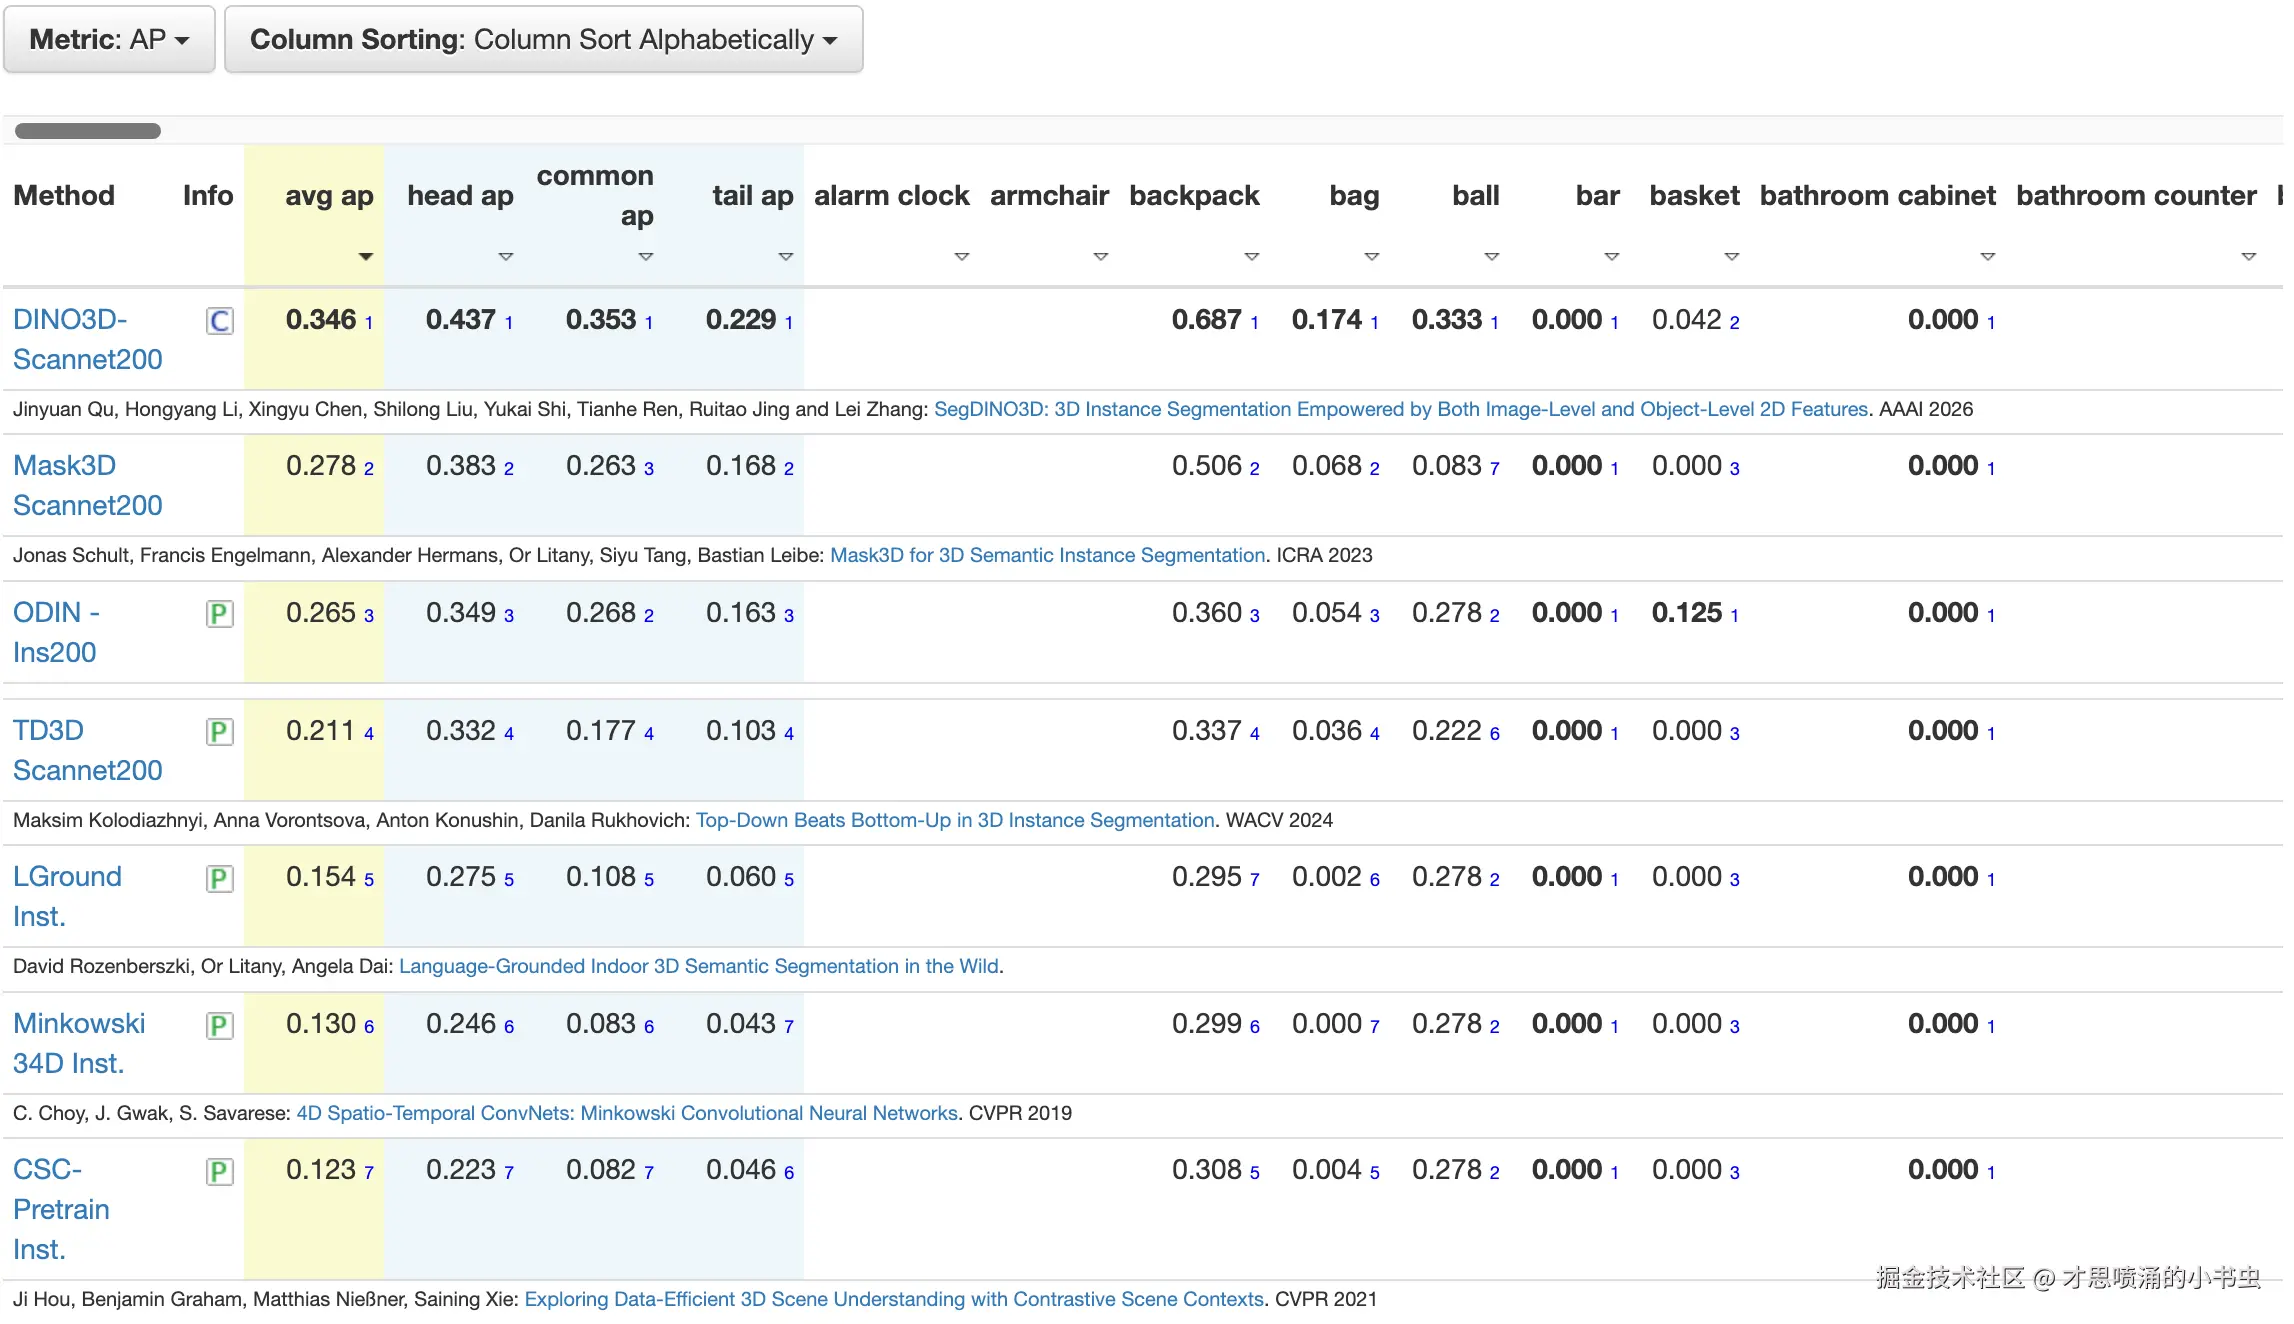Sort by the common ap column arrow
Screen dimensions: 2294x1324
pyautogui.click(x=646, y=257)
